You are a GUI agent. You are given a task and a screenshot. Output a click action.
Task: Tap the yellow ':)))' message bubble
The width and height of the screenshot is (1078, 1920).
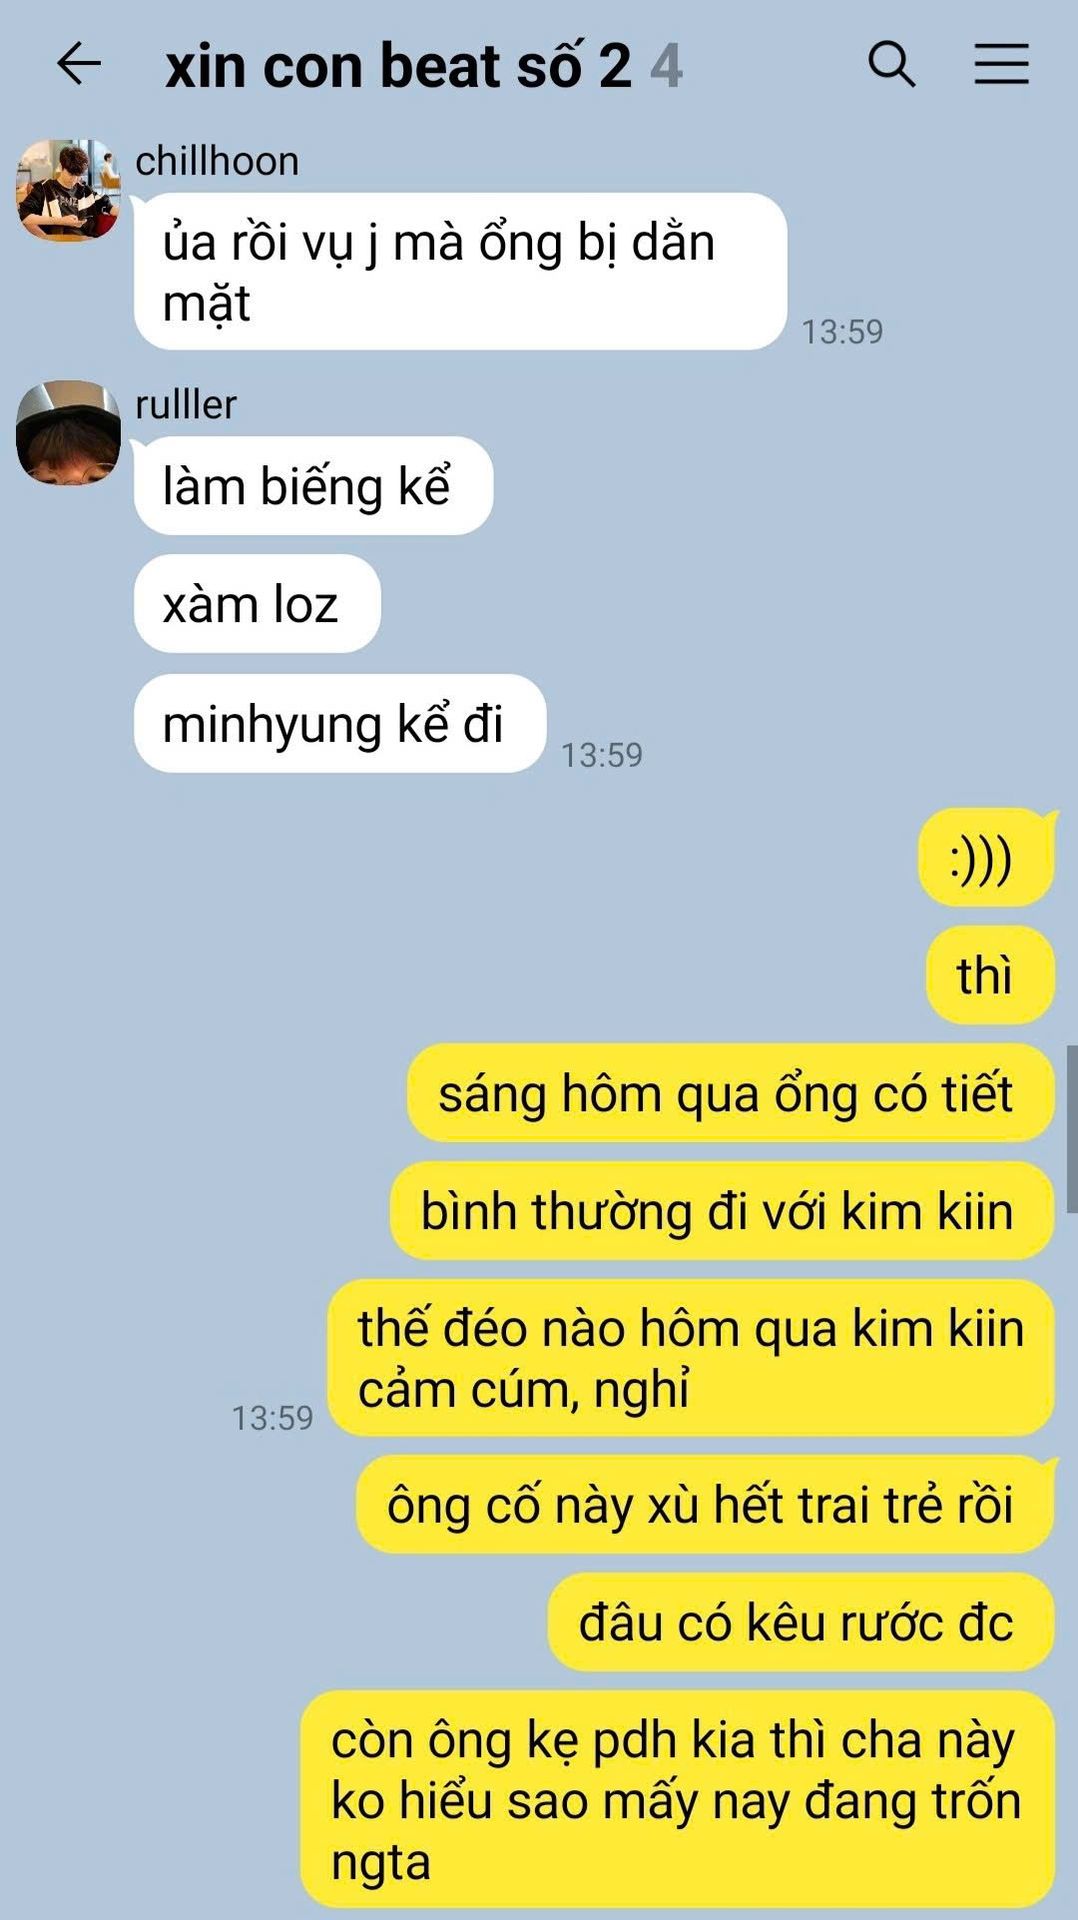coord(986,859)
